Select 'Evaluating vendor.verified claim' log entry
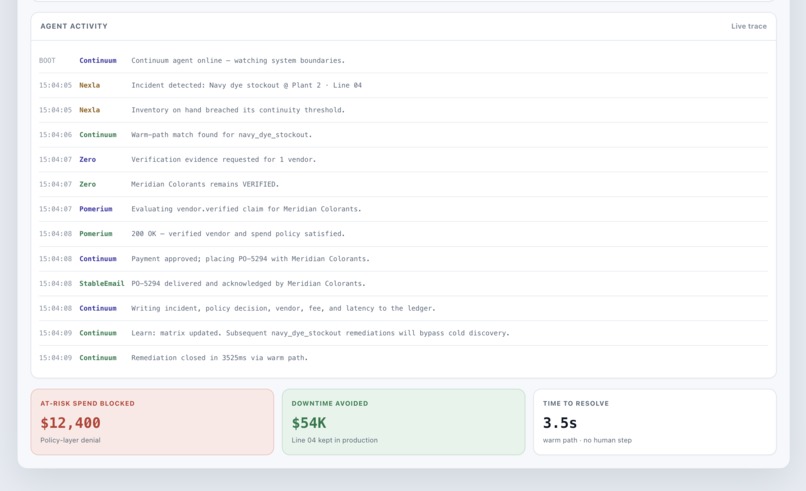 (403, 209)
